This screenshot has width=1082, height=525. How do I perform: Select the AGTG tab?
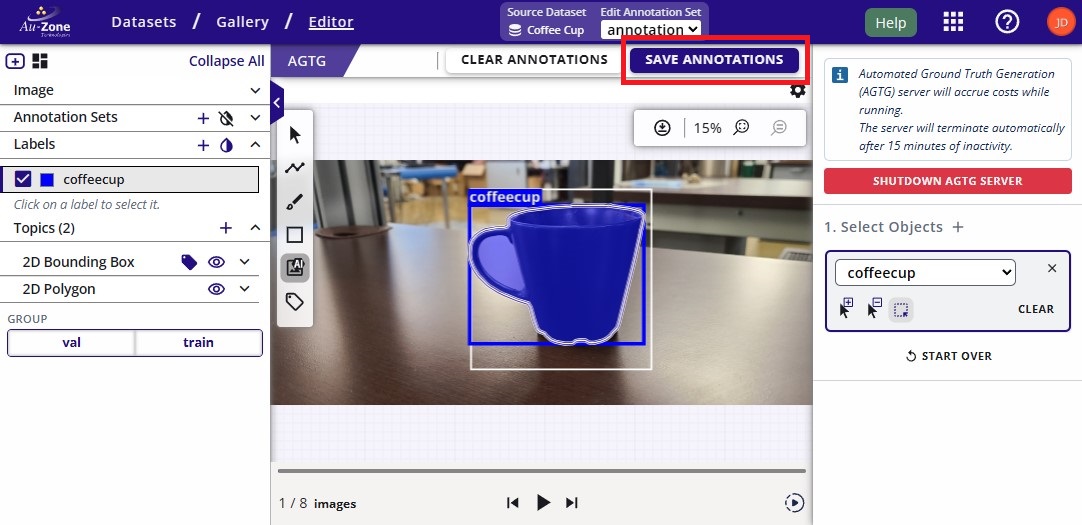[x=307, y=61]
